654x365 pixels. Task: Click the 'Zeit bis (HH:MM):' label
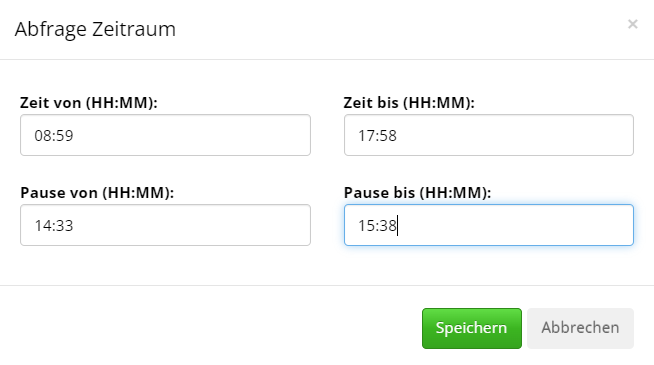pos(409,103)
